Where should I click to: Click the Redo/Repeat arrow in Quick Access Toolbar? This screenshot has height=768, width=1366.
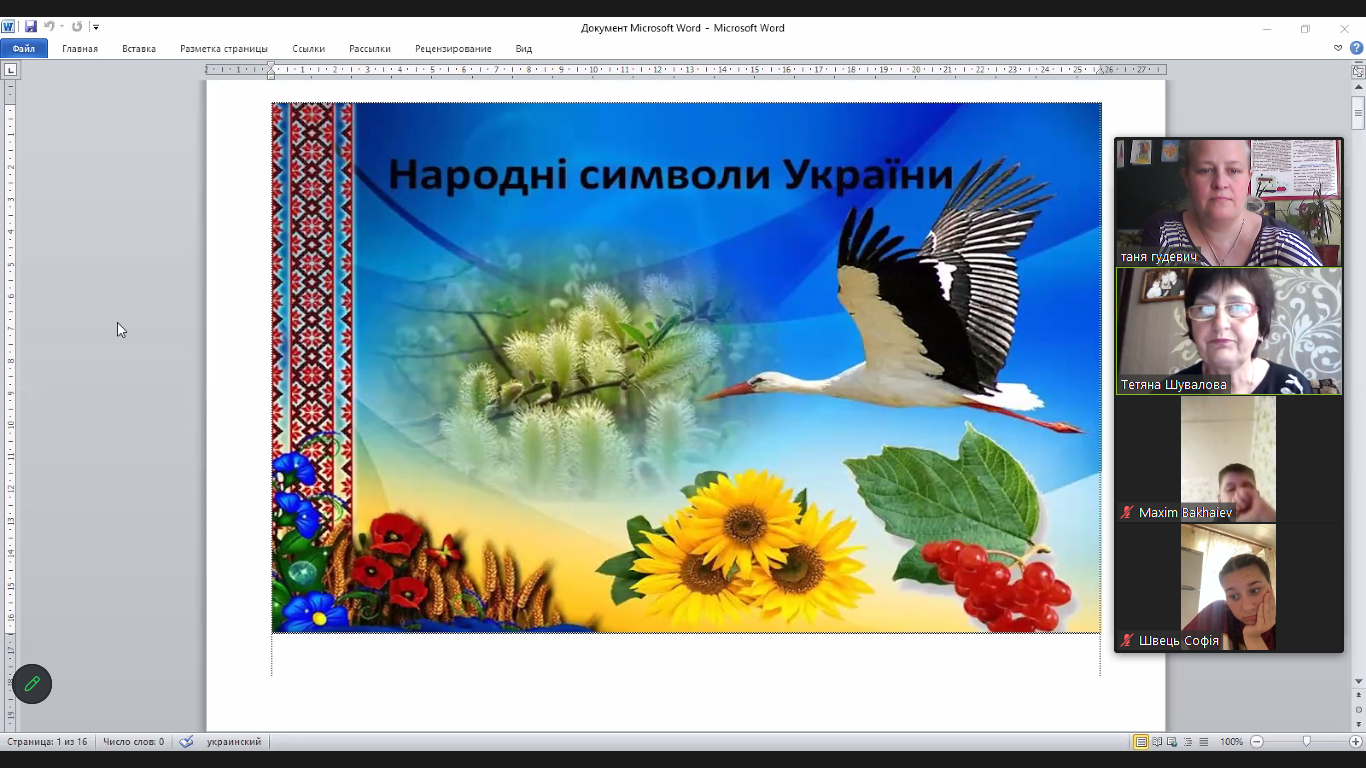point(77,27)
